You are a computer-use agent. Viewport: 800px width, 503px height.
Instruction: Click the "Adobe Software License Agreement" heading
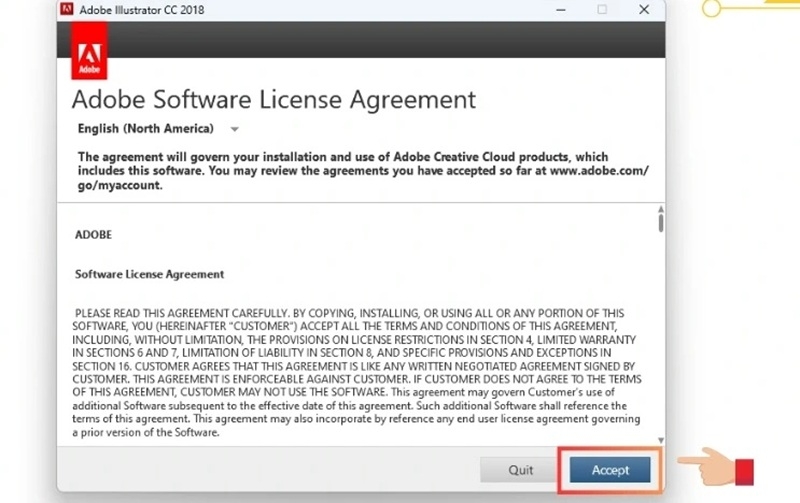273,99
